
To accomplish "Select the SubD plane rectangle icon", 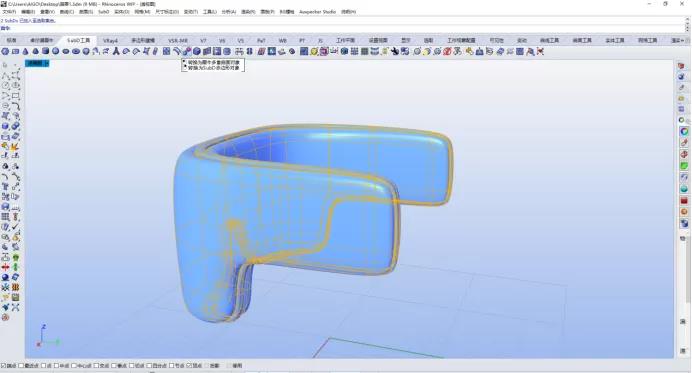I will click(15, 51).
